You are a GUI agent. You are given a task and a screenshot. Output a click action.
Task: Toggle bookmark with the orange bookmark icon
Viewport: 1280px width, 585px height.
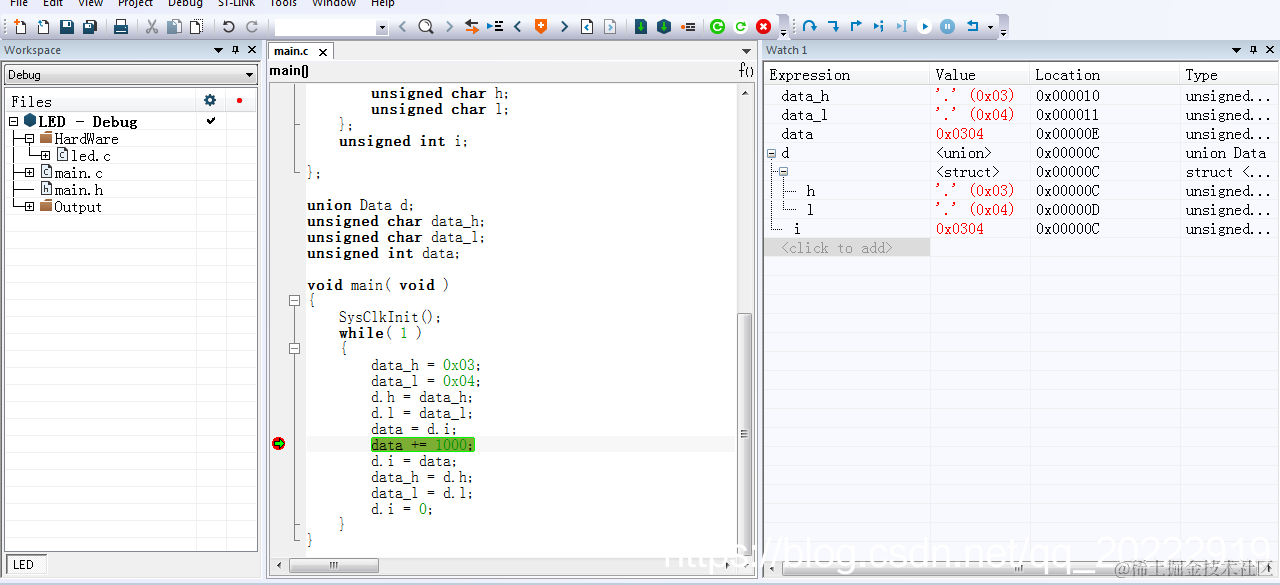pyautogui.click(x=541, y=27)
